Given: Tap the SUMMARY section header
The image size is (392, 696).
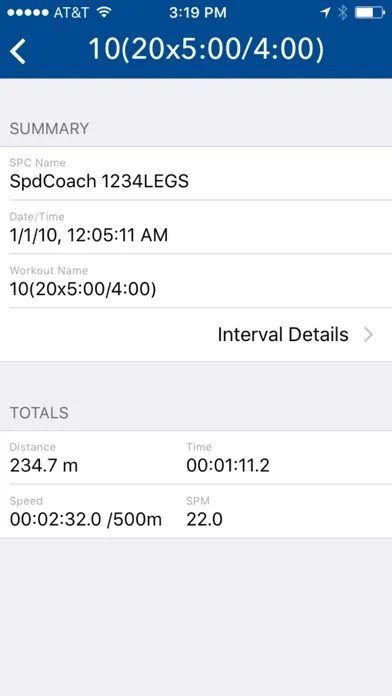Looking at the screenshot, I should click(x=49, y=129).
